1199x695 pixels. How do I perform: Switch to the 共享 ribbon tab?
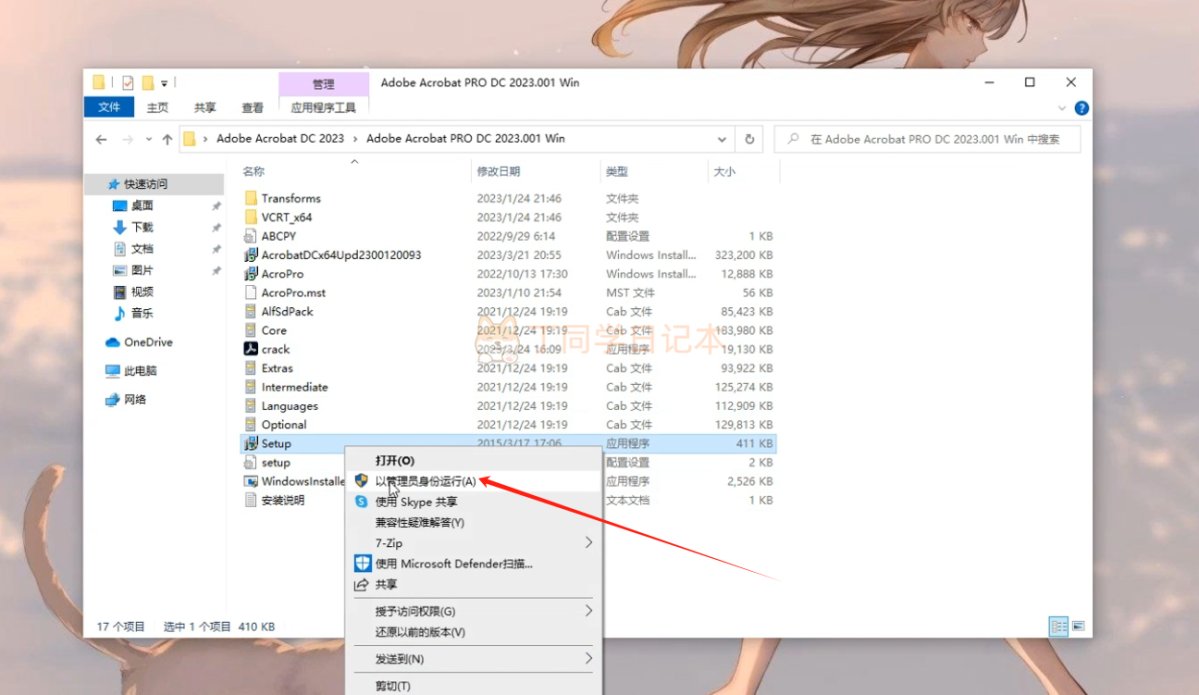point(205,108)
